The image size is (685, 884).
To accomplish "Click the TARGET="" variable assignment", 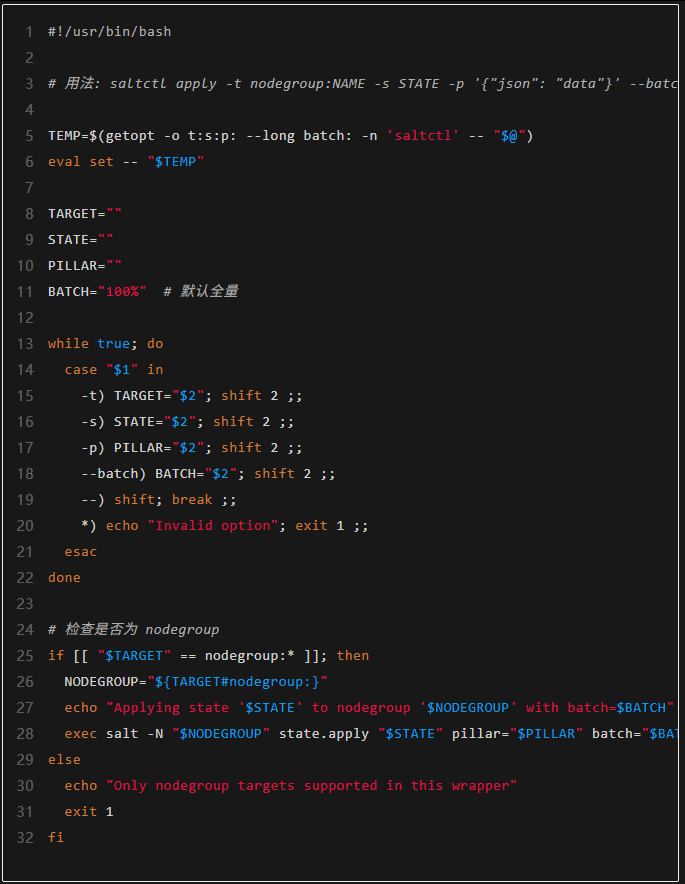I will [84, 214].
